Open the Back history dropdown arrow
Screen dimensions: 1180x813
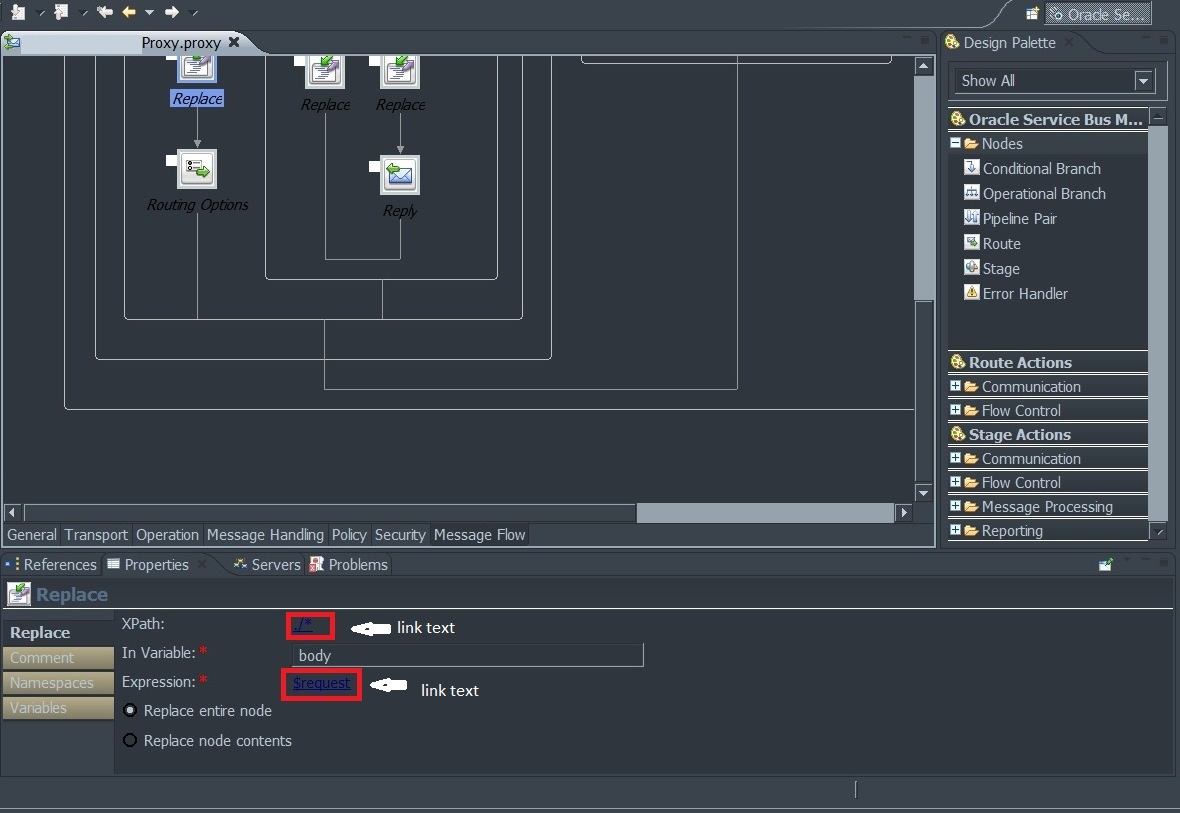coord(149,13)
